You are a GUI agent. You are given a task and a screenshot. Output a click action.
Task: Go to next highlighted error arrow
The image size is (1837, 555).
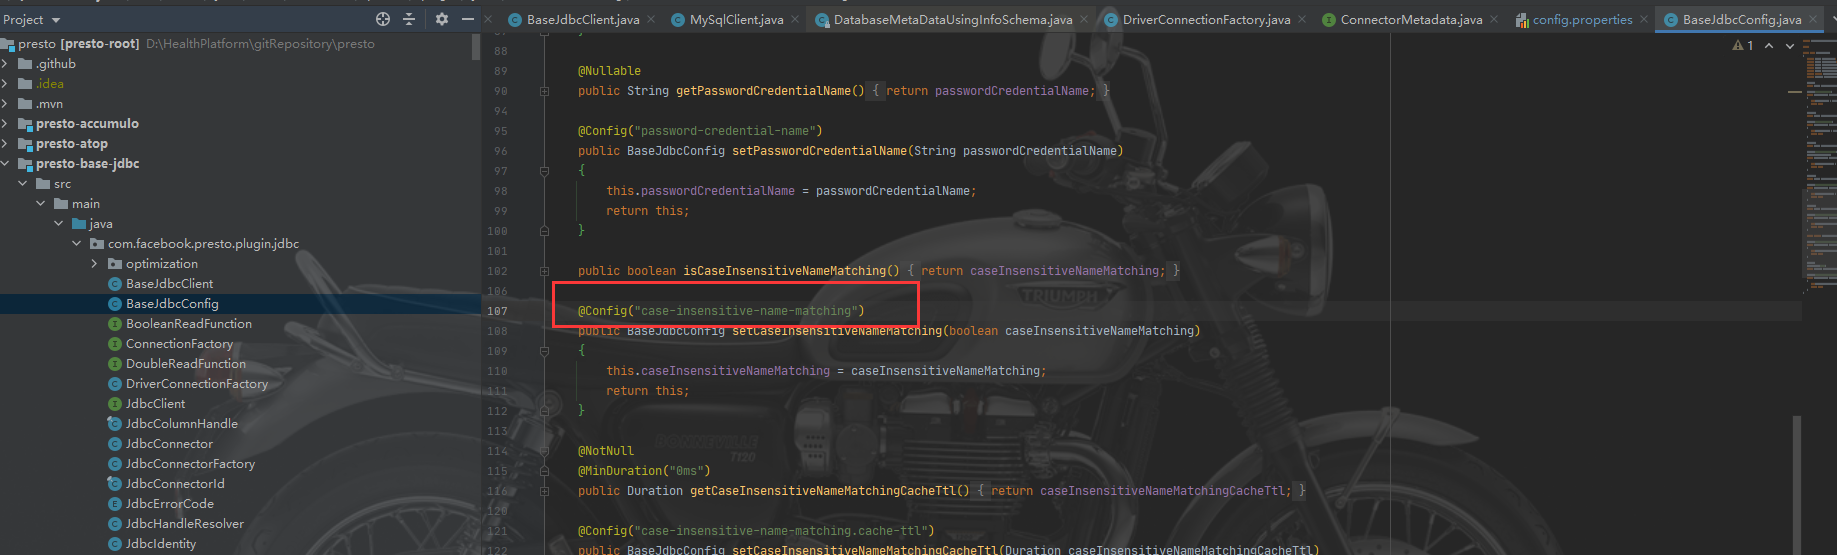click(1790, 46)
